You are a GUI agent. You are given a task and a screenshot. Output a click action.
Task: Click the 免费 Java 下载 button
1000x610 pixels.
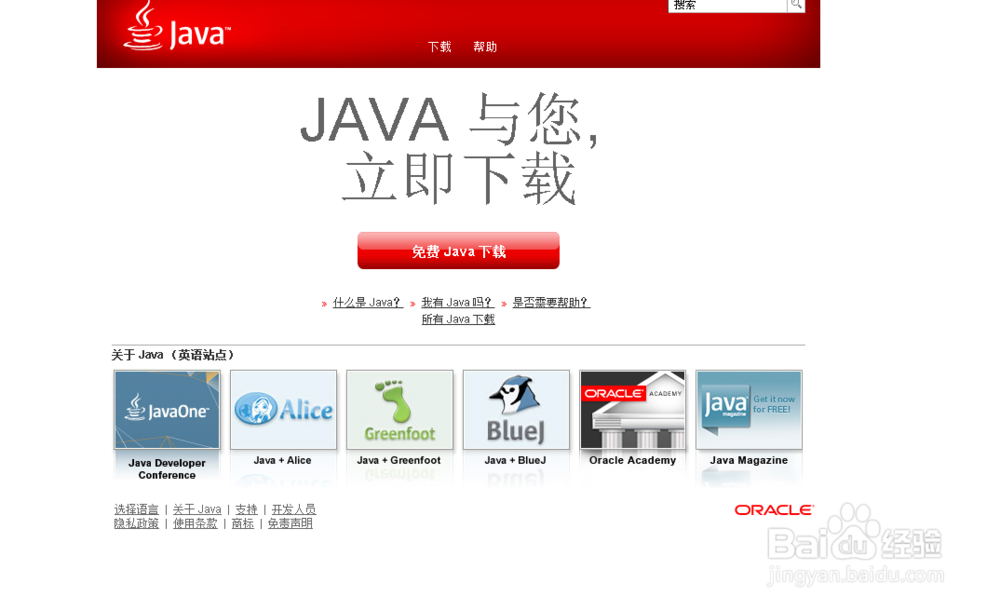coord(458,250)
